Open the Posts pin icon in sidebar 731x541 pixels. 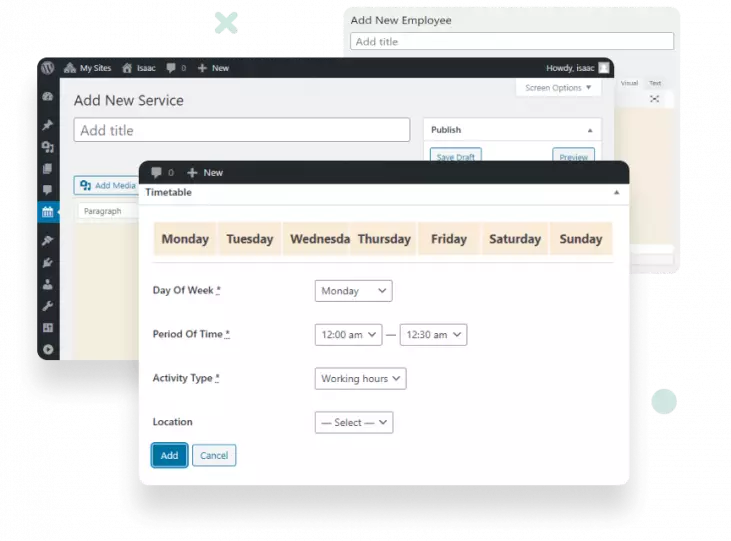48,125
